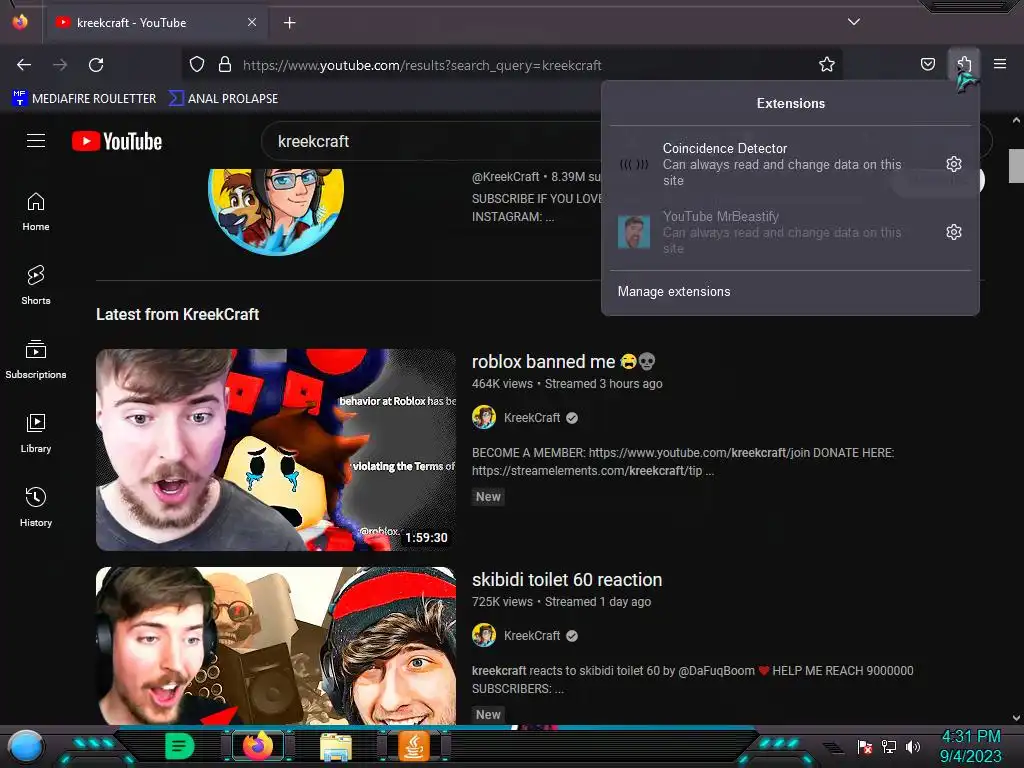Open the Start orb in taskbar
Image resolution: width=1024 pixels, height=768 pixels.
coord(26,747)
